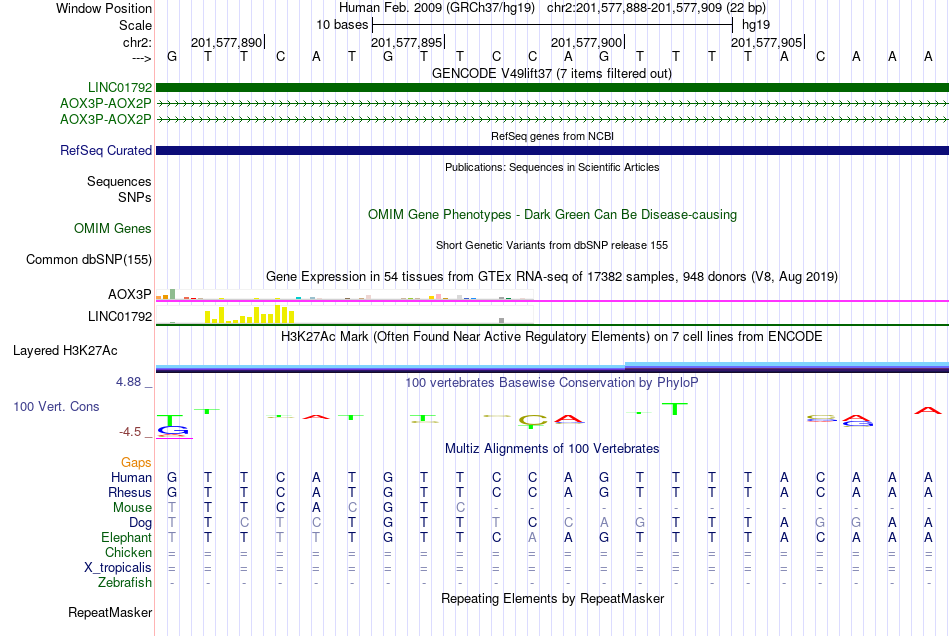Select the Chicken alignment row label
Image resolution: width=950 pixels, height=636 pixels.
pyautogui.click(x=128, y=552)
